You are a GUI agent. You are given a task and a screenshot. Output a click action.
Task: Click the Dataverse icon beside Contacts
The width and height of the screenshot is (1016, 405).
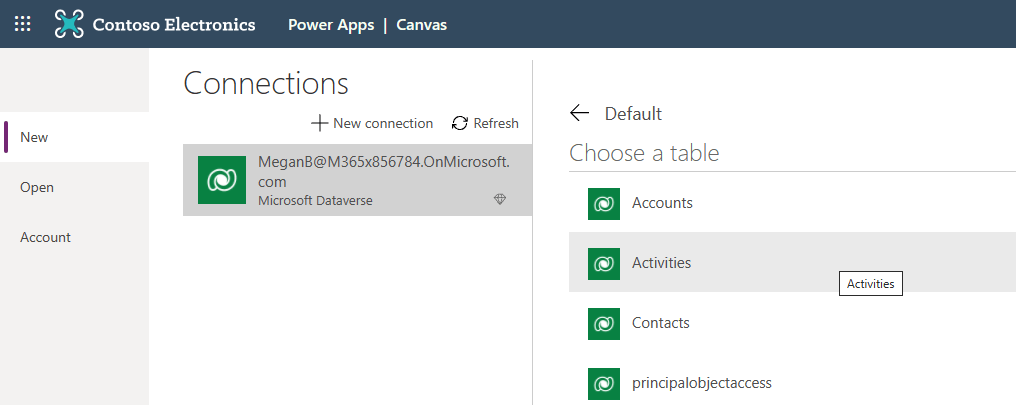tap(604, 323)
